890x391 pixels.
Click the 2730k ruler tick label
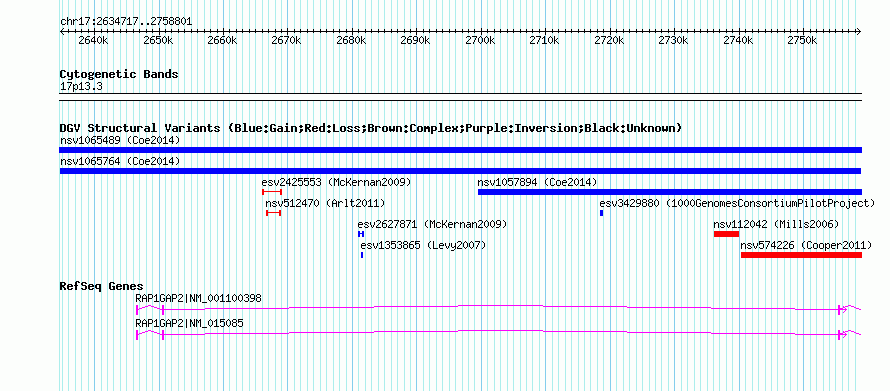pyautogui.click(x=673, y=41)
